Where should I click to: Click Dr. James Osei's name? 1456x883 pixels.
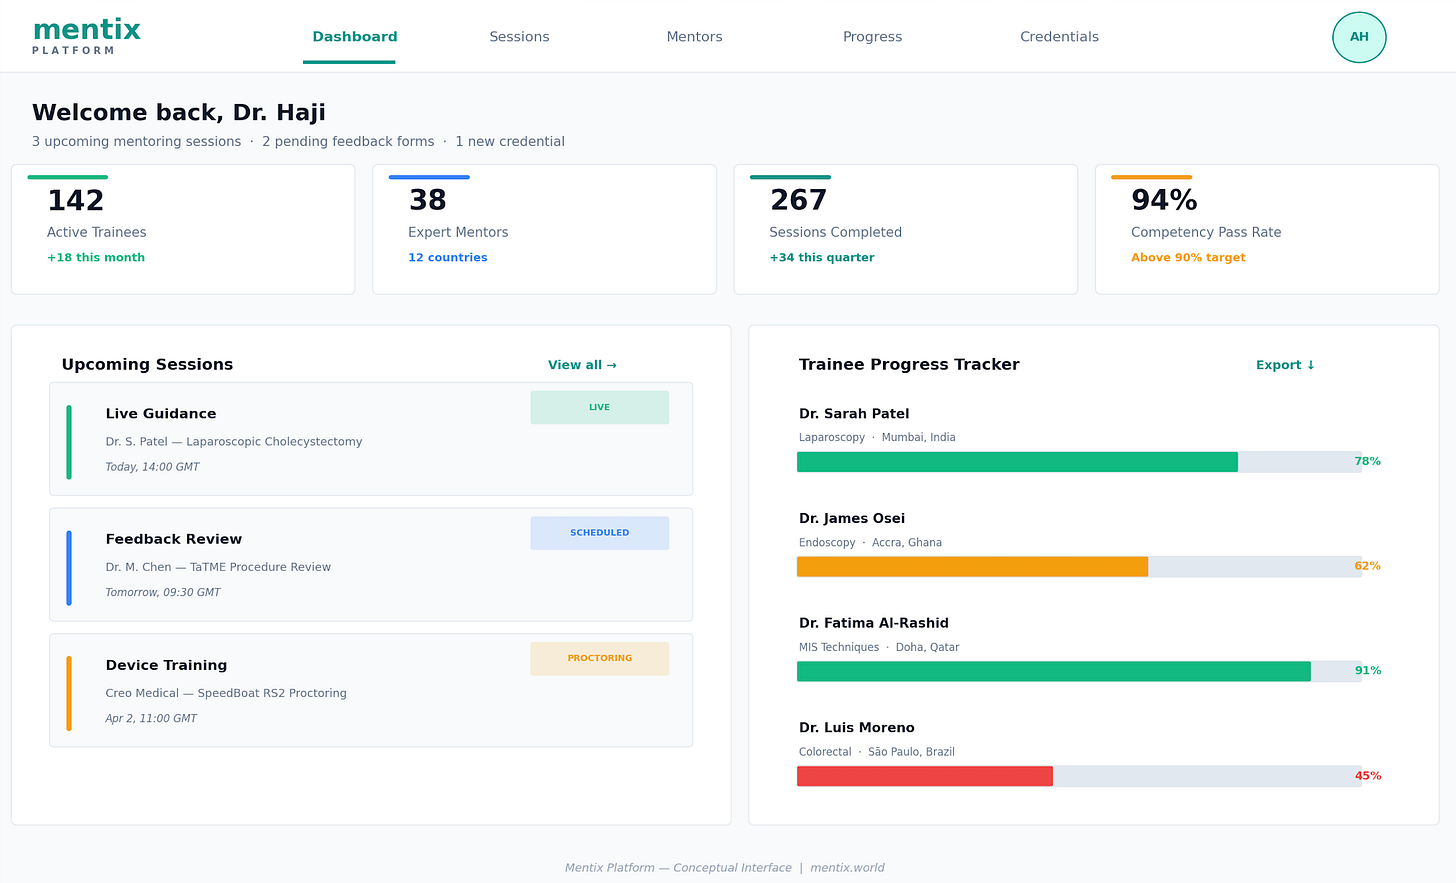click(852, 518)
